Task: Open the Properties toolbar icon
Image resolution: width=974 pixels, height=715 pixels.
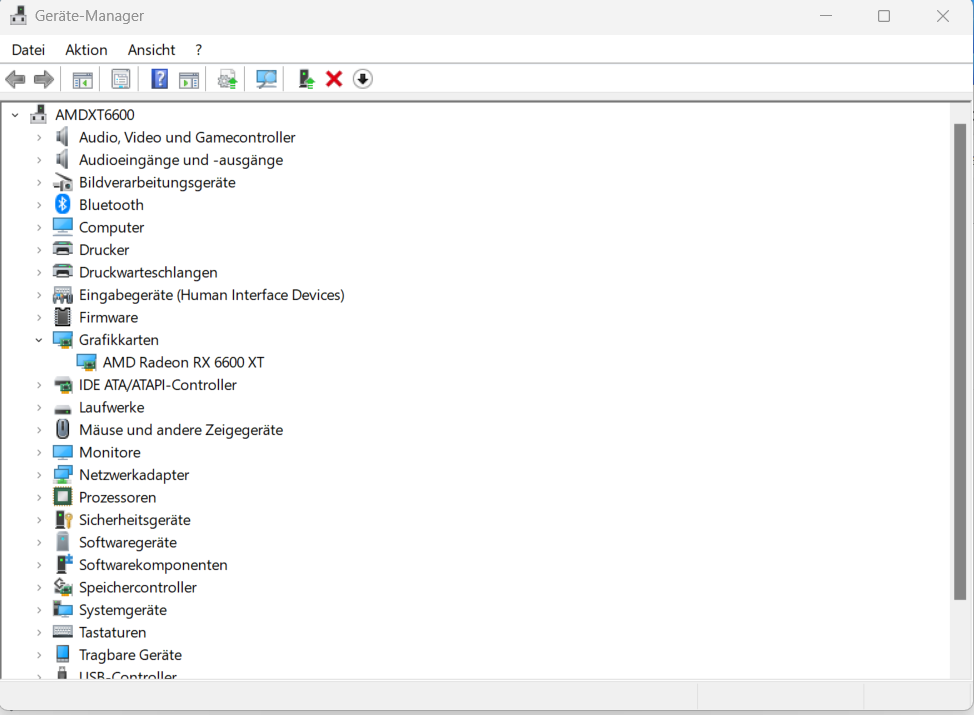Action: click(121, 80)
